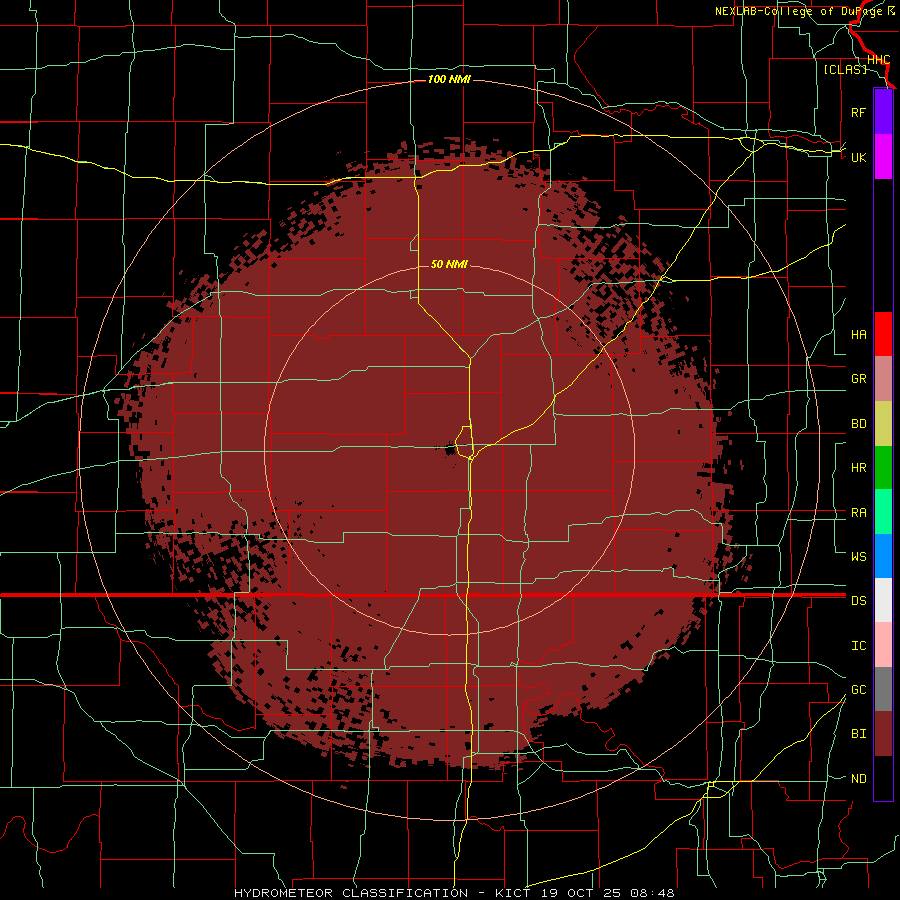Click the purple RF legend color swatch
The image size is (900, 900).
[883, 112]
